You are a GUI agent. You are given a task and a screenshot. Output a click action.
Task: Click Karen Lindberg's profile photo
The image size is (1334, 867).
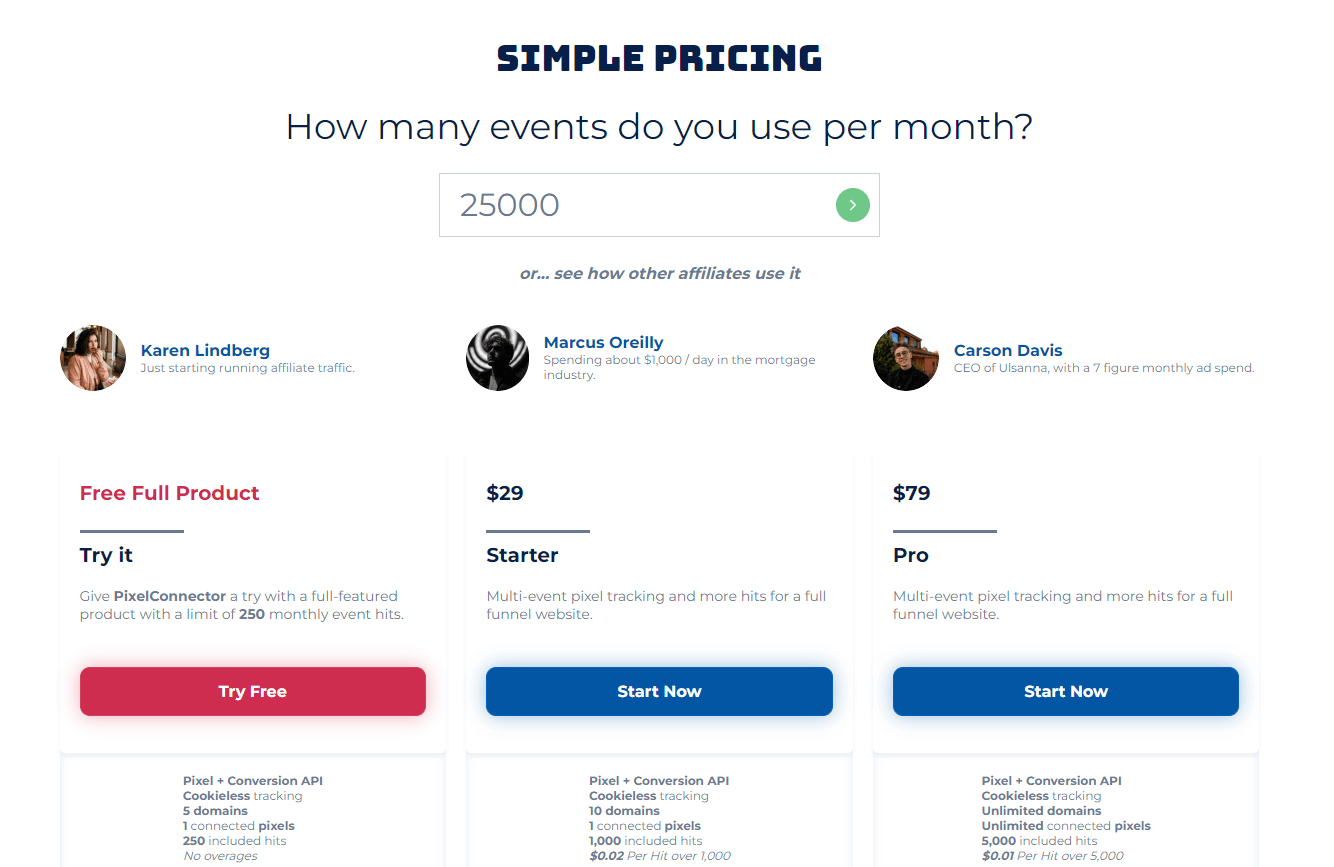pyautogui.click(x=93, y=358)
